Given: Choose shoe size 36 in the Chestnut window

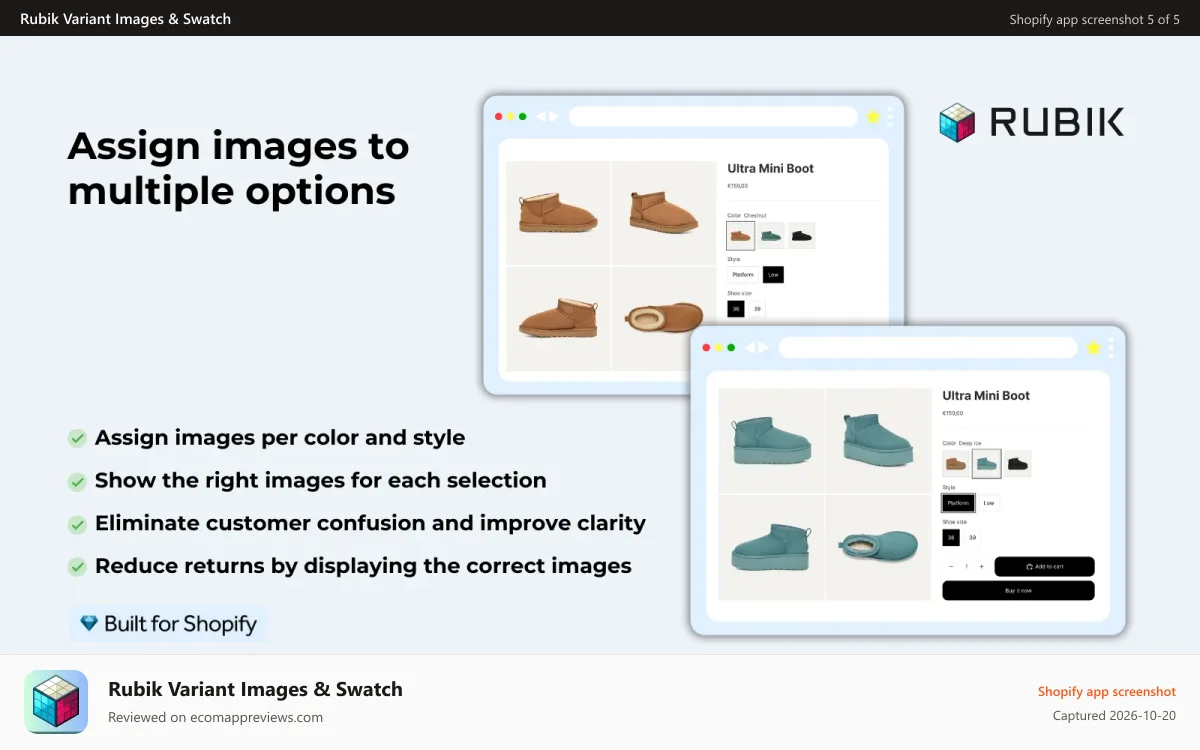Looking at the screenshot, I should [736, 309].
